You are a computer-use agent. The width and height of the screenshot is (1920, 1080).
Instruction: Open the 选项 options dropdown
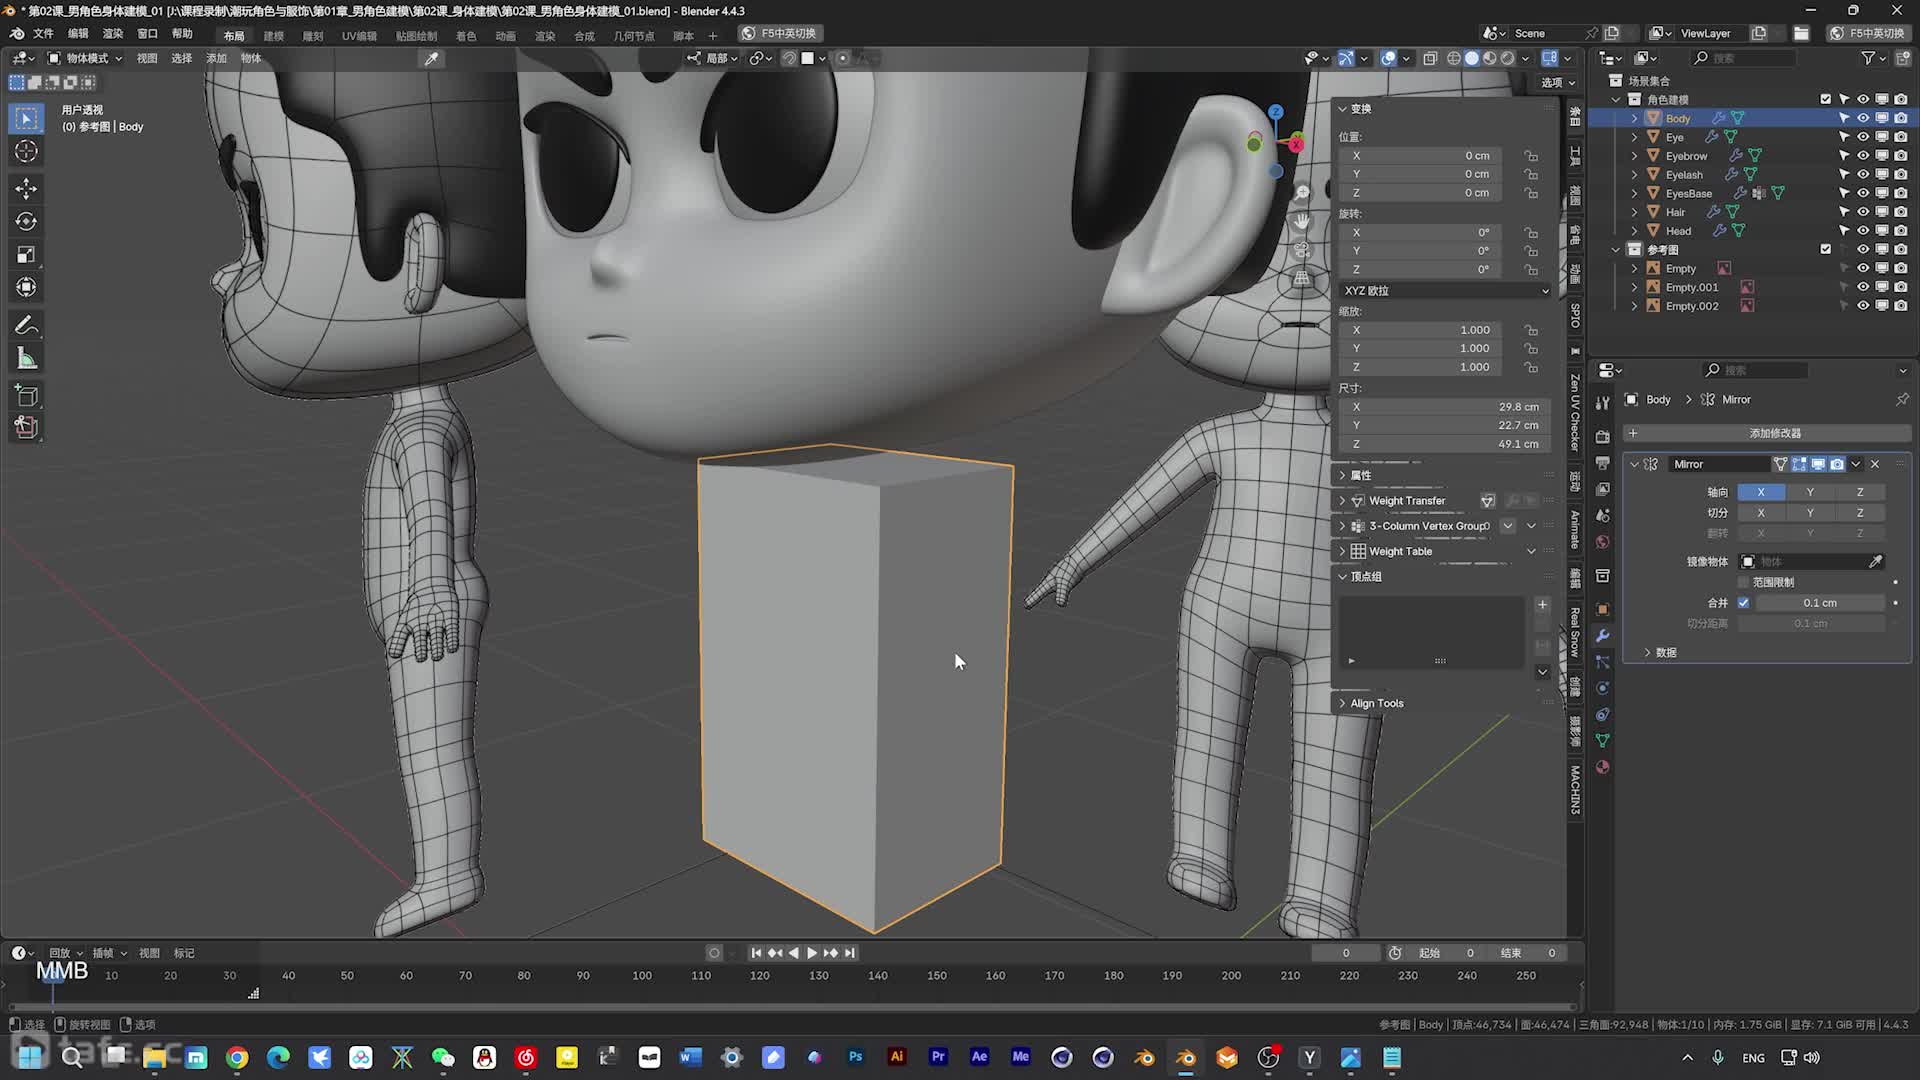pos(1558,82)
